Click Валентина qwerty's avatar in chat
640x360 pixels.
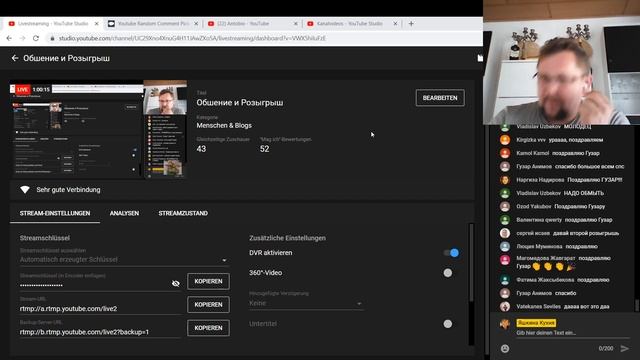(x=505, y=220)
